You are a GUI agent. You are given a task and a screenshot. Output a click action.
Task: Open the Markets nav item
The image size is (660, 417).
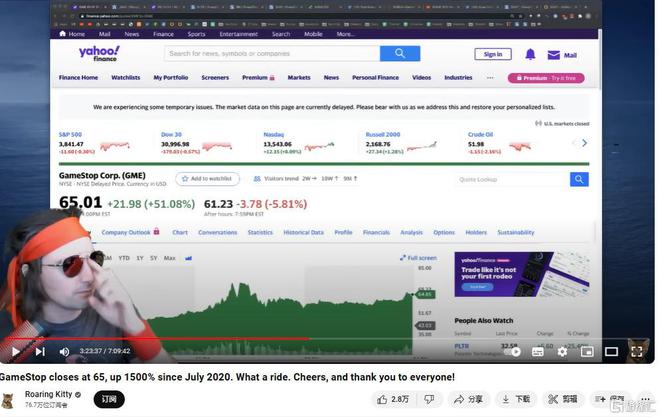tap(299, 78)
